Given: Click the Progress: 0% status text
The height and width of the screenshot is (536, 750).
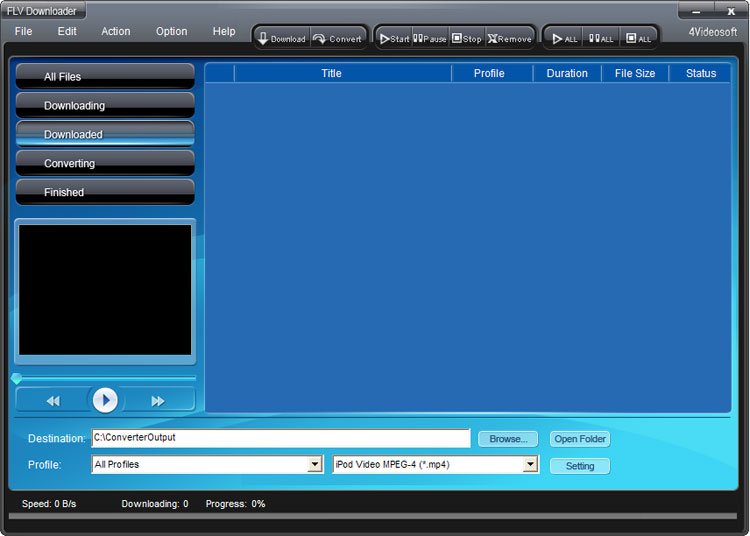Looking at the screenshot, I should tap(235, 503).
